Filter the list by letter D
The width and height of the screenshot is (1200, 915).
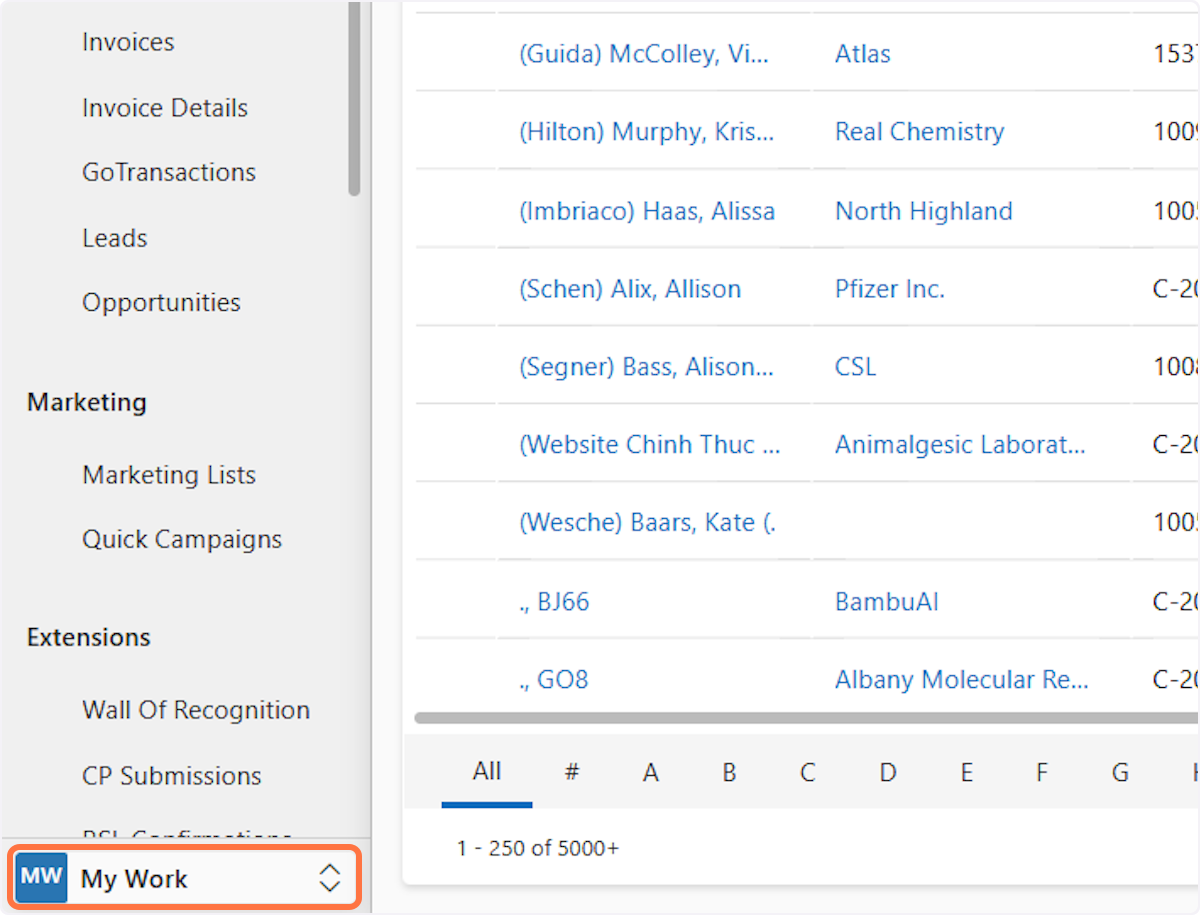887,772
